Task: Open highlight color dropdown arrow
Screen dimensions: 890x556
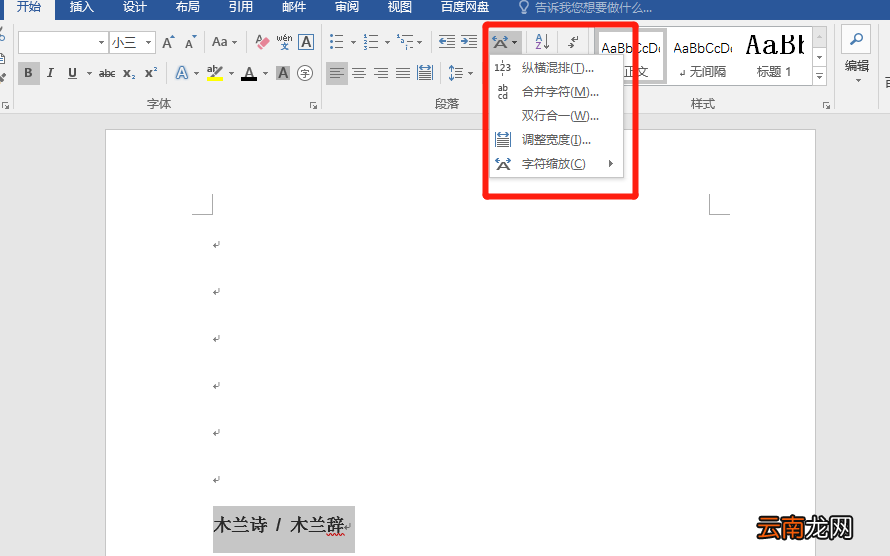Action: point(231,73)
